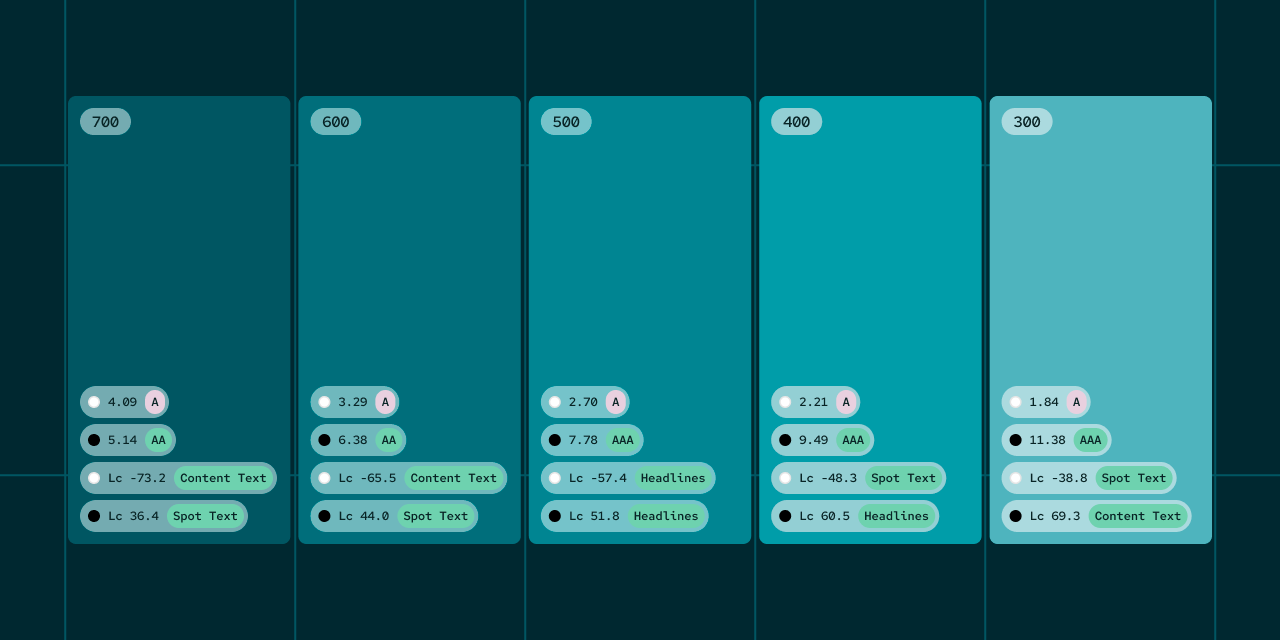Select the 600 shade label
This screenshot has height=640, width=1280.
click(x=336, y=122)
